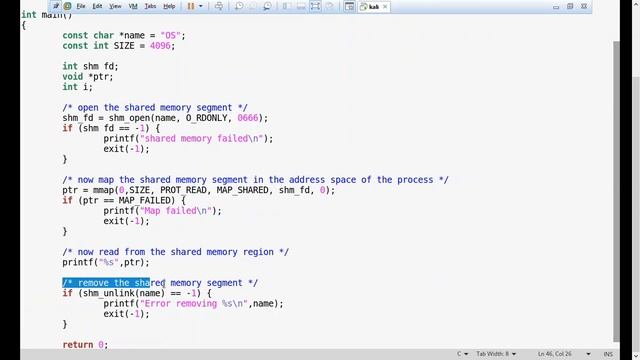Screen dimensions: 640x360
Task: Click the int shm_fd; declaration
Action: [x=90, y=66]
